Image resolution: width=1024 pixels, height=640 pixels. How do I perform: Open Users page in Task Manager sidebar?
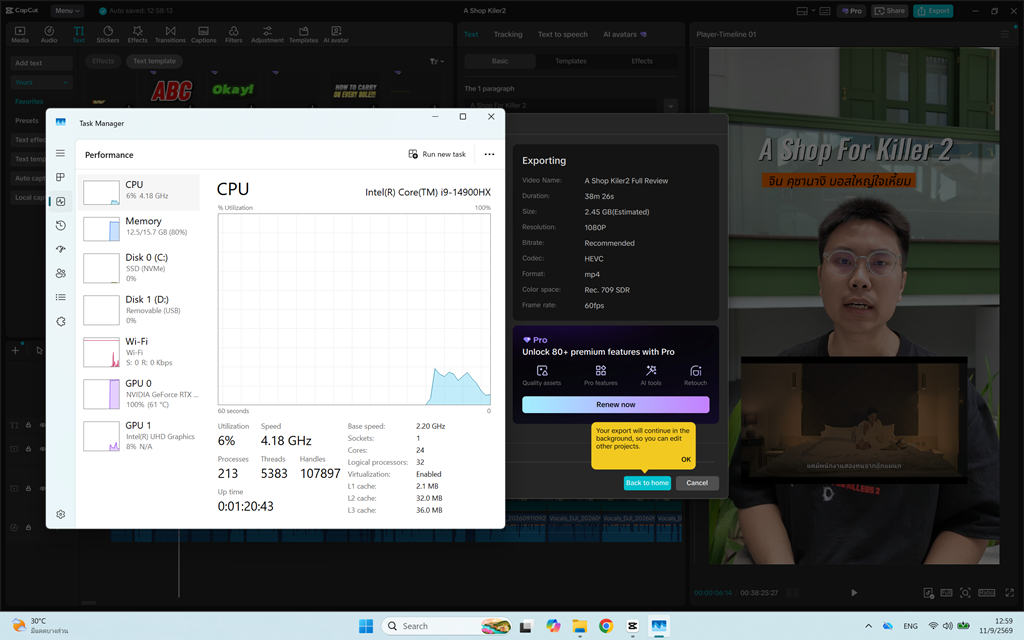[60, 273]
